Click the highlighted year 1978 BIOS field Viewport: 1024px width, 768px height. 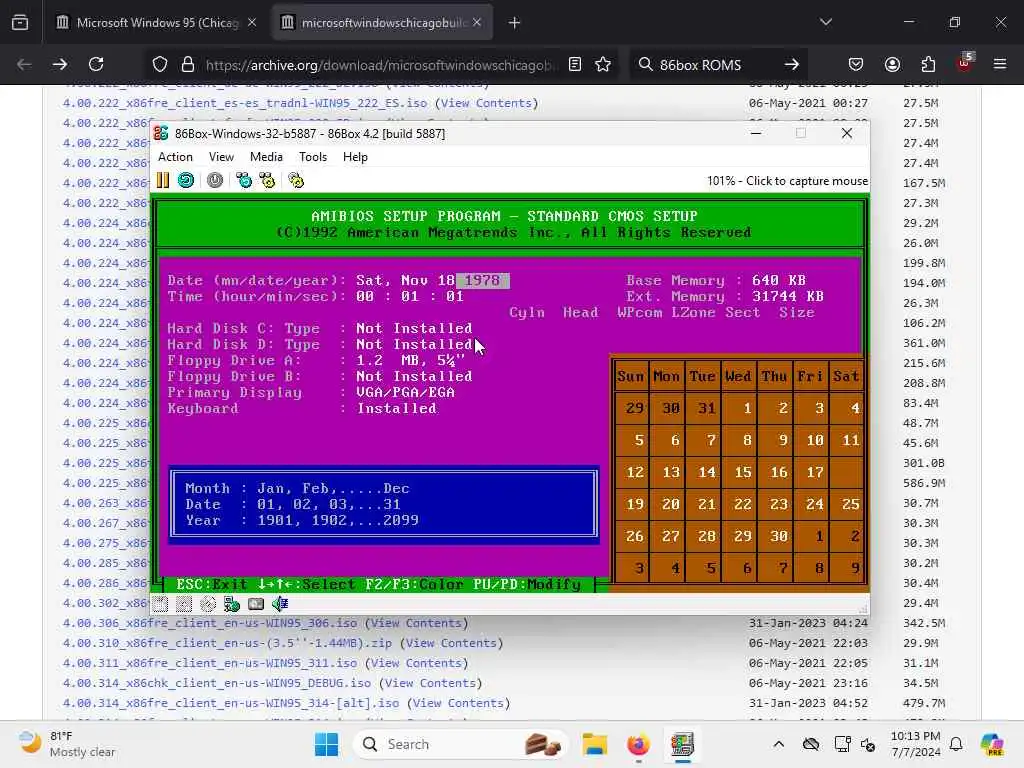point(483,280)
